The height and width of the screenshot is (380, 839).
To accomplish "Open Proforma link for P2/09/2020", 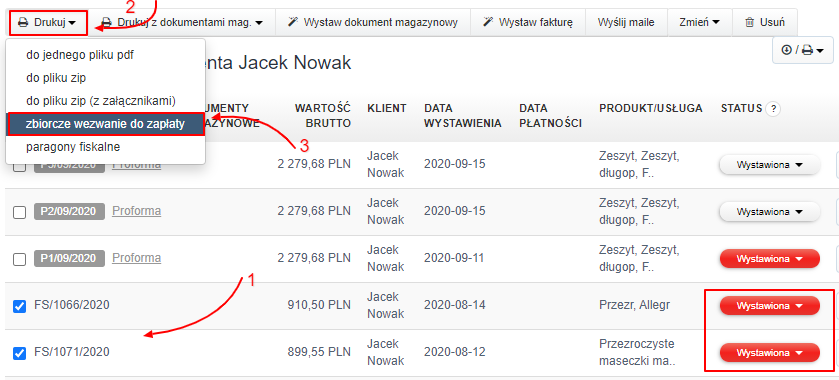I will coord(136,211).
